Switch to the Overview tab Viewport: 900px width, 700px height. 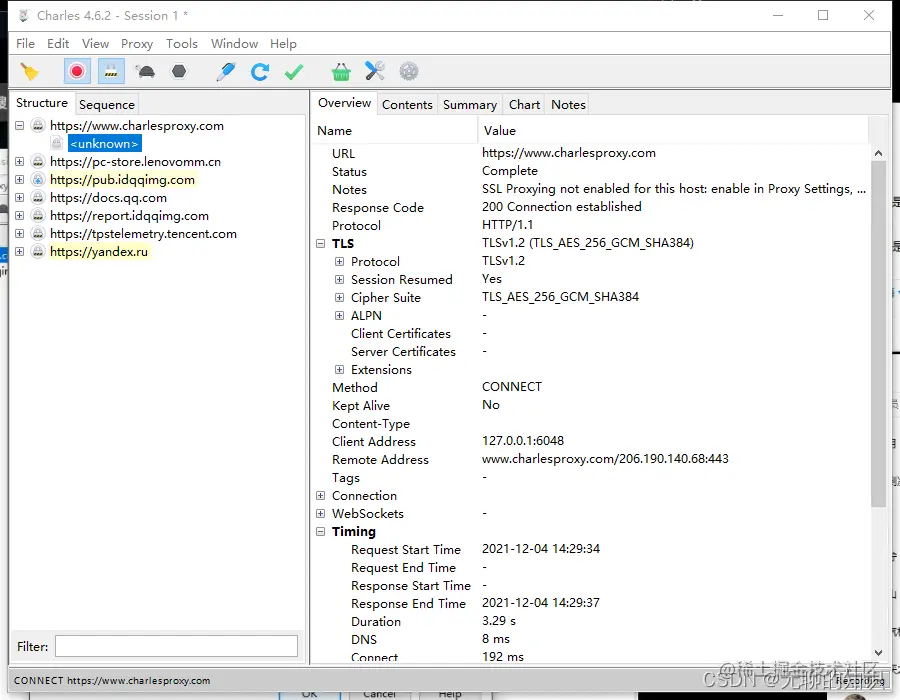[344, 103]
